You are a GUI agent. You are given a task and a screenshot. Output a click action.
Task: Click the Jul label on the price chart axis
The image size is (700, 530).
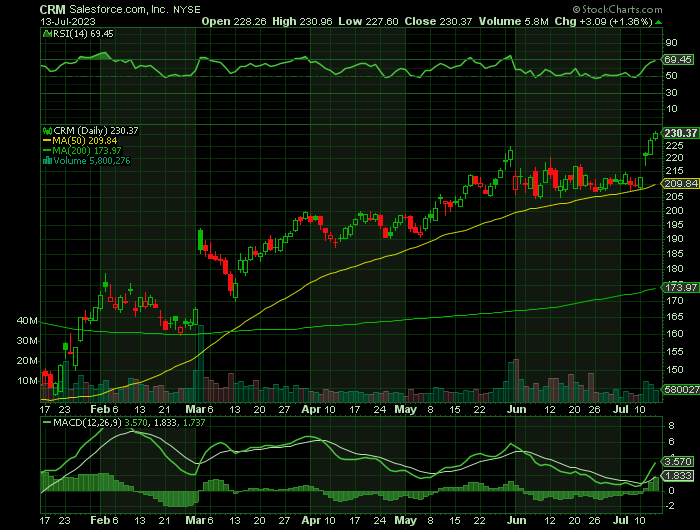[621, 409]
